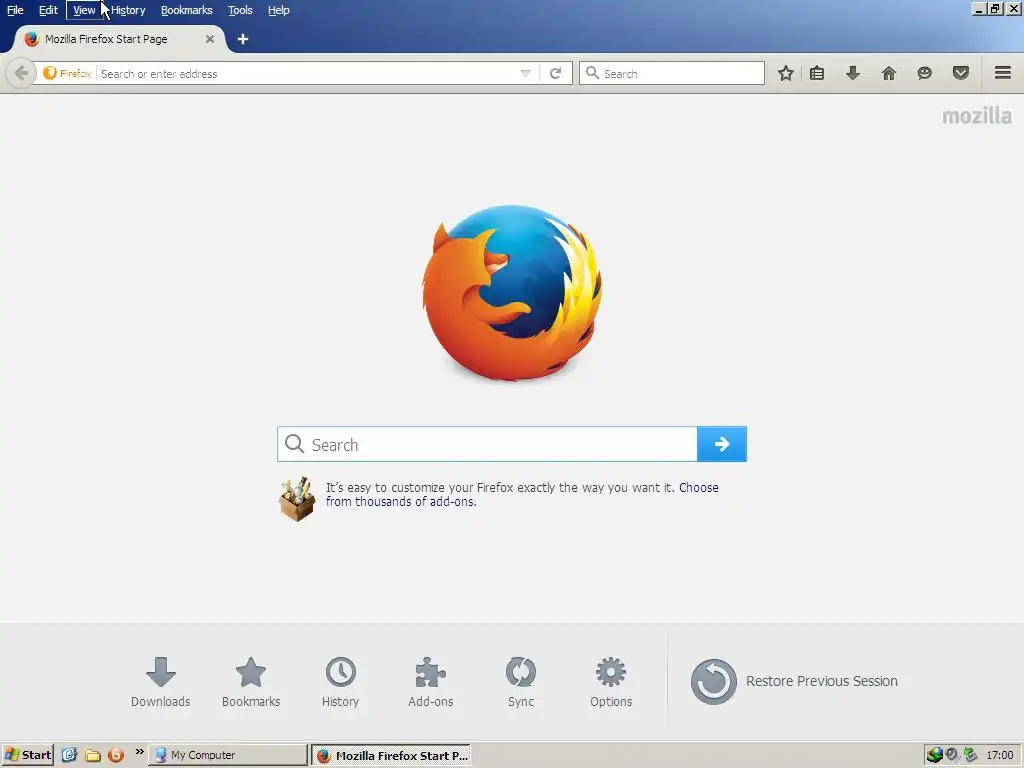Open the View menu
The width and height of the screenshot is (1024, 768).
pyautogui.click(x=84, y=10)
